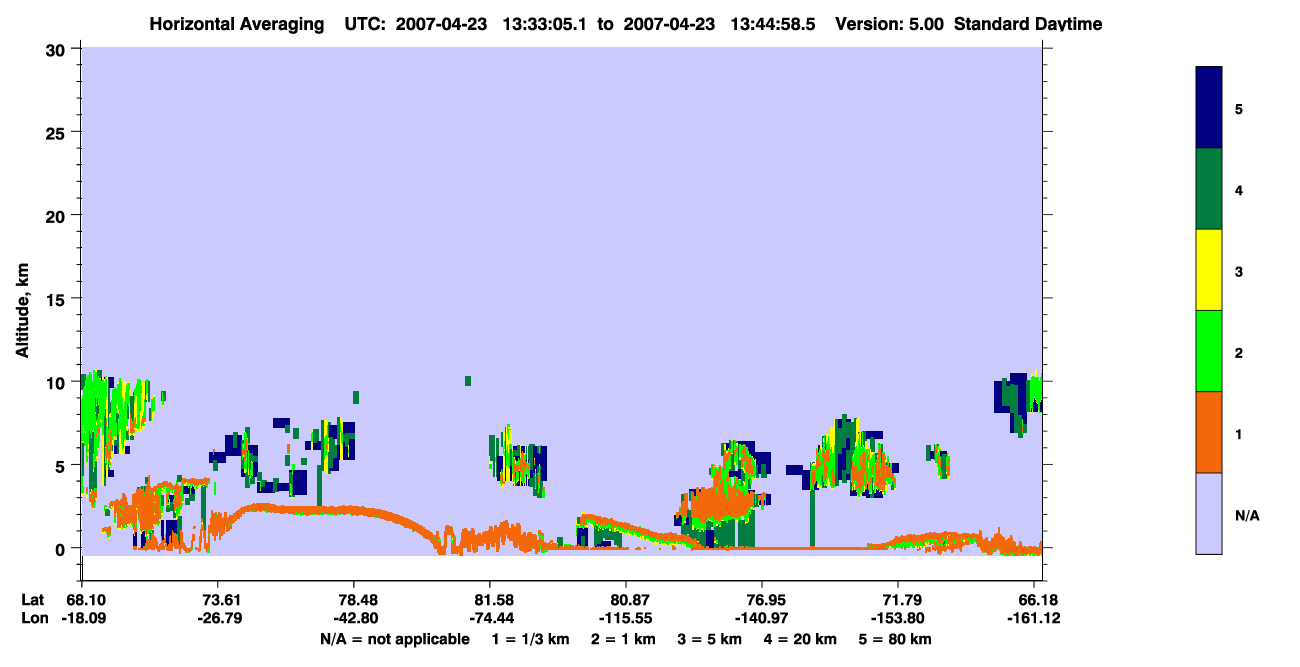Click the 'Lon' axis row label
This screenshot has height=667, width=1300.
tap(34, 618)
